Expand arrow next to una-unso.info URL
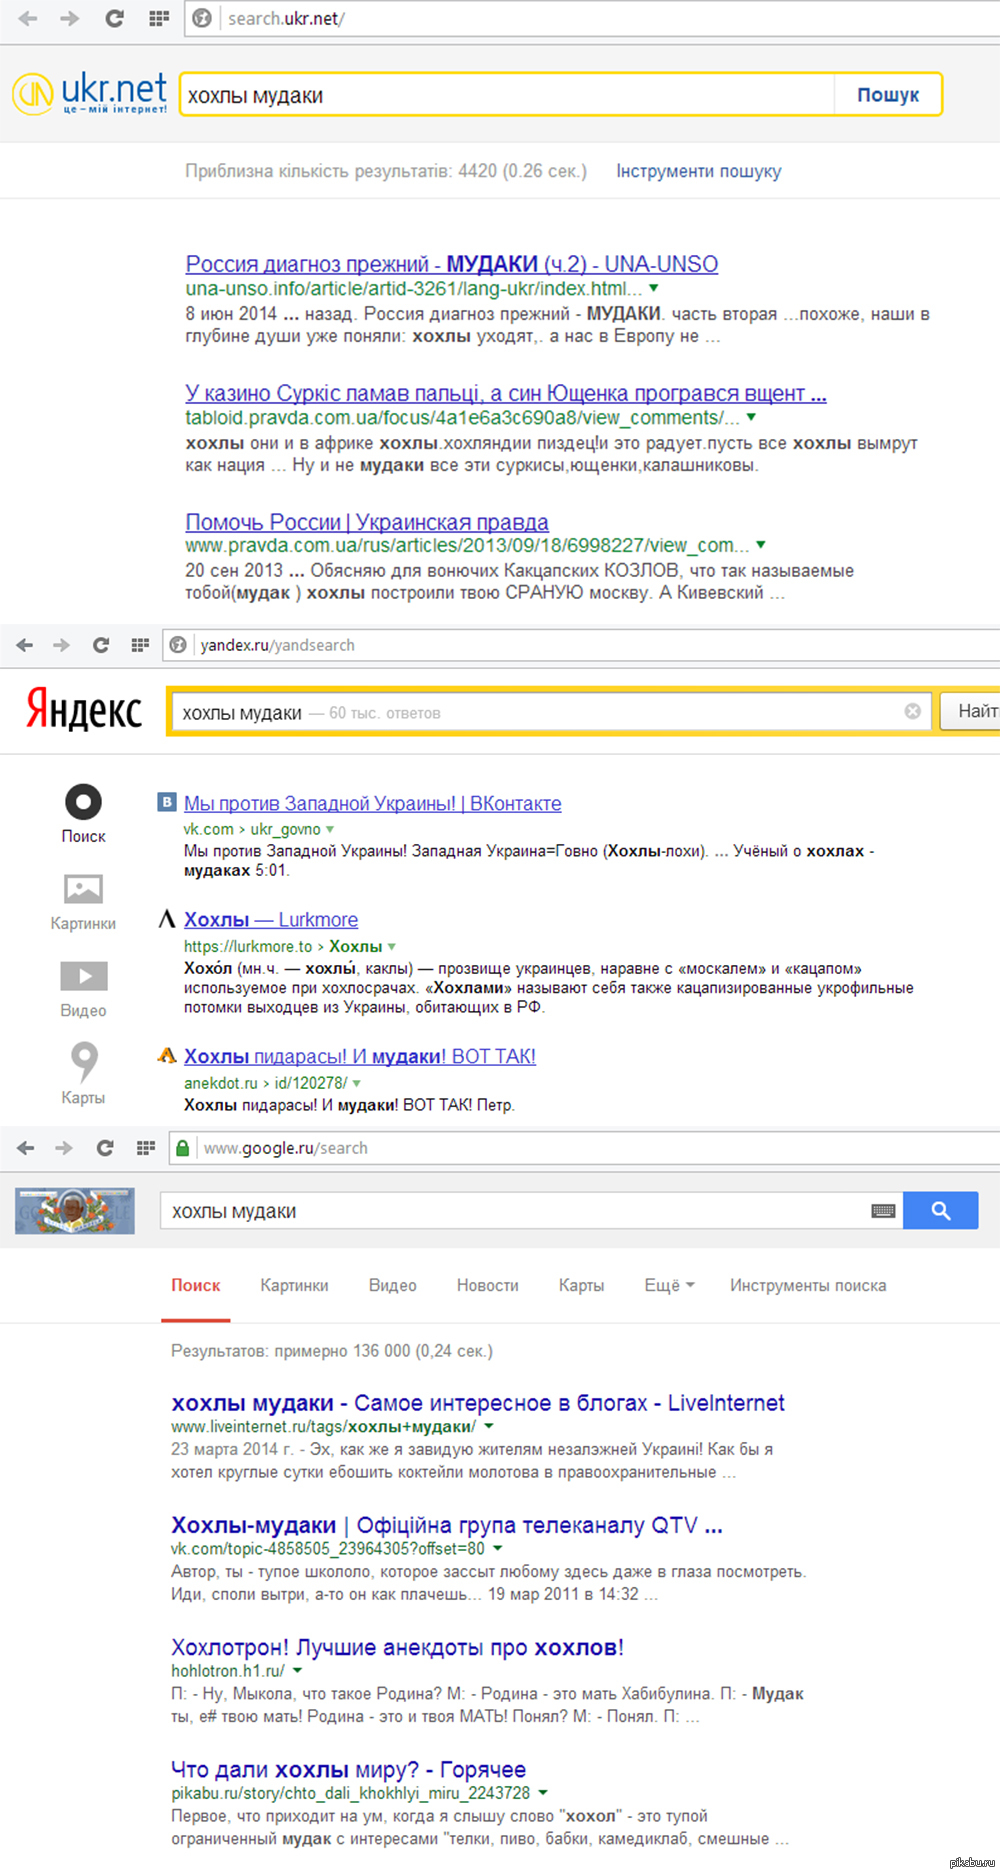The width and height of the screenshot is (1000, 1874). coord(654,288)
